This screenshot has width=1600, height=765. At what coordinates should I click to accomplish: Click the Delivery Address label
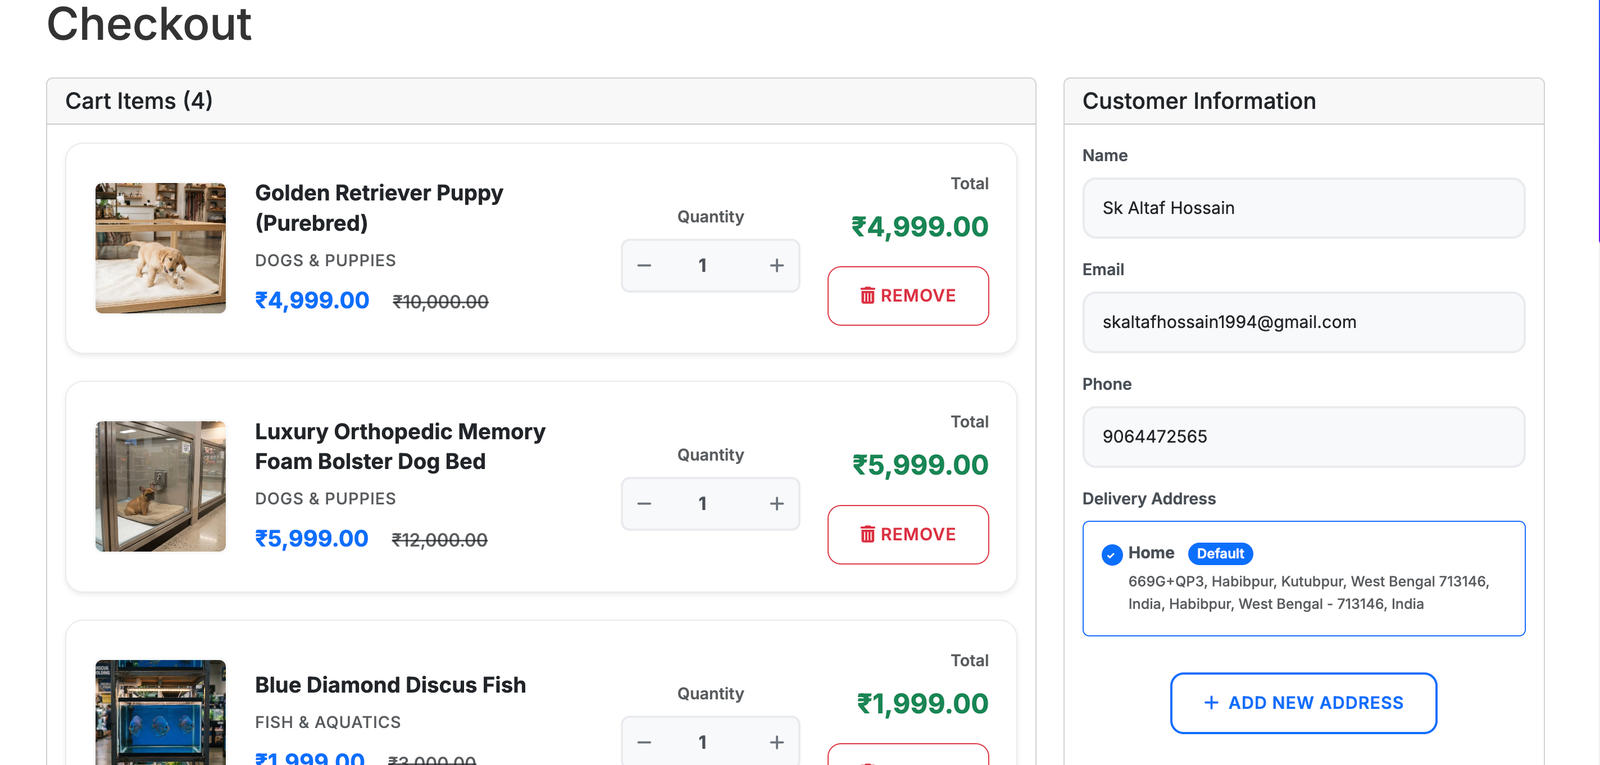coord(1149,499)
